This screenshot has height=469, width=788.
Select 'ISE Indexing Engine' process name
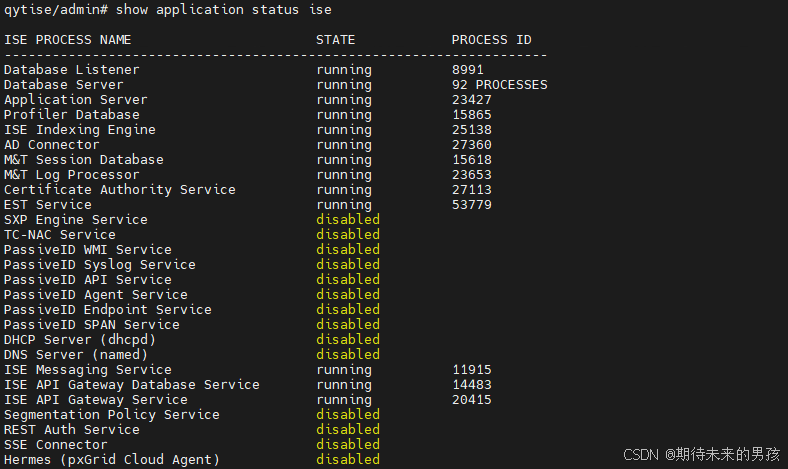click(x=80, y=130)
